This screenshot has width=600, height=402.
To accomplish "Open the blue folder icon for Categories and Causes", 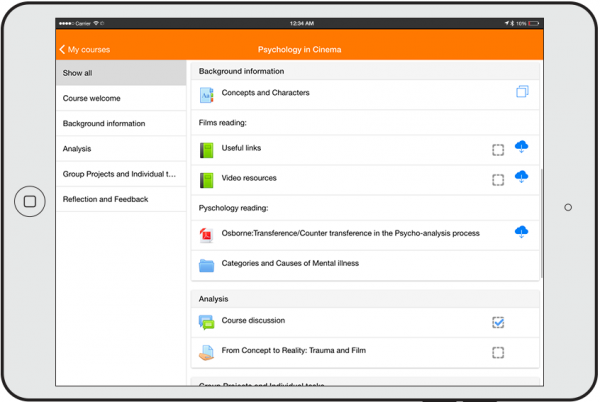I will (x=207, y=265).
